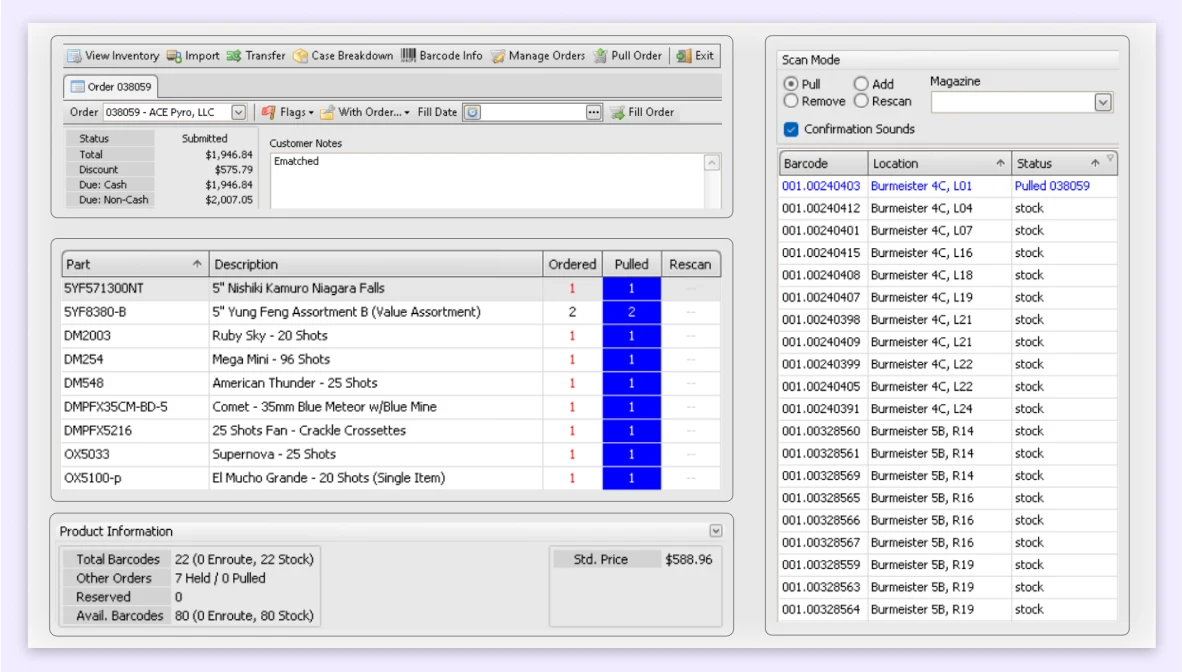
Task: Open the Flags dropdown menu
Action: [x=287, y=112]
